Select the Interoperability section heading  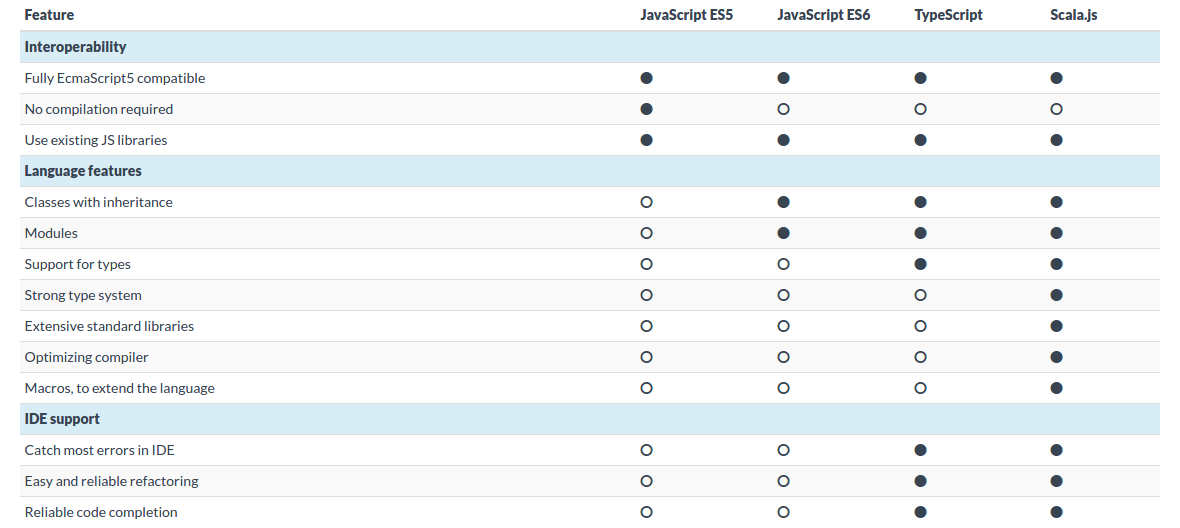pyautogui.click(x=75, y=47)
